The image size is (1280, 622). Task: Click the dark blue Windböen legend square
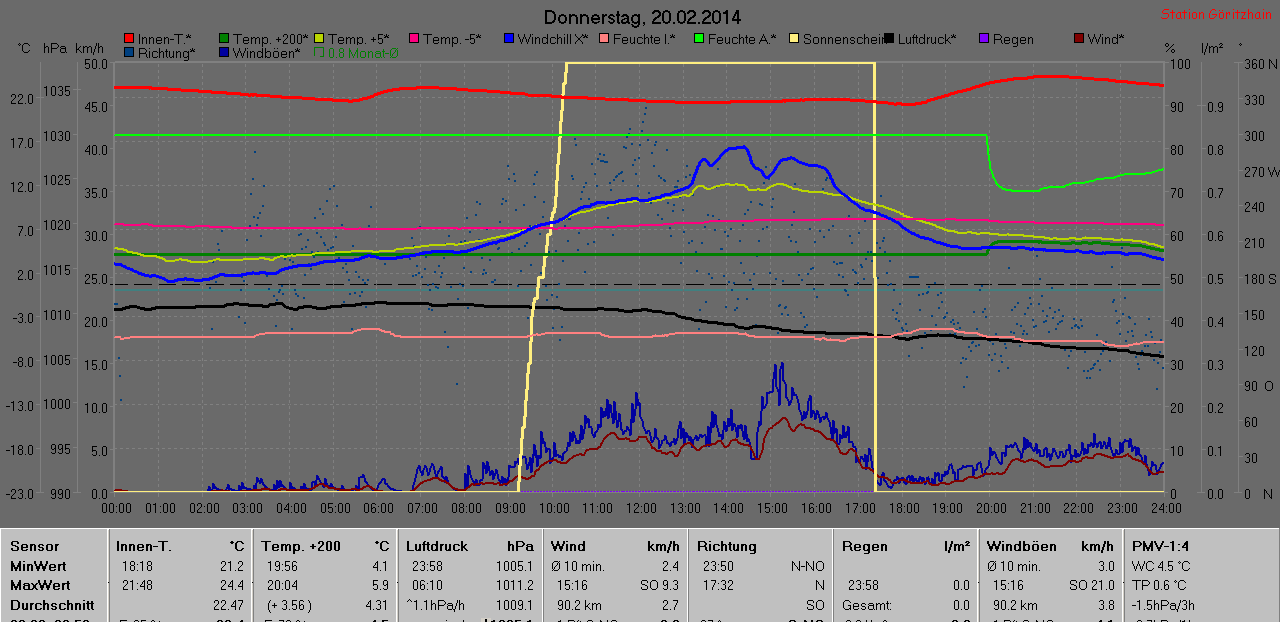point(225,53)
